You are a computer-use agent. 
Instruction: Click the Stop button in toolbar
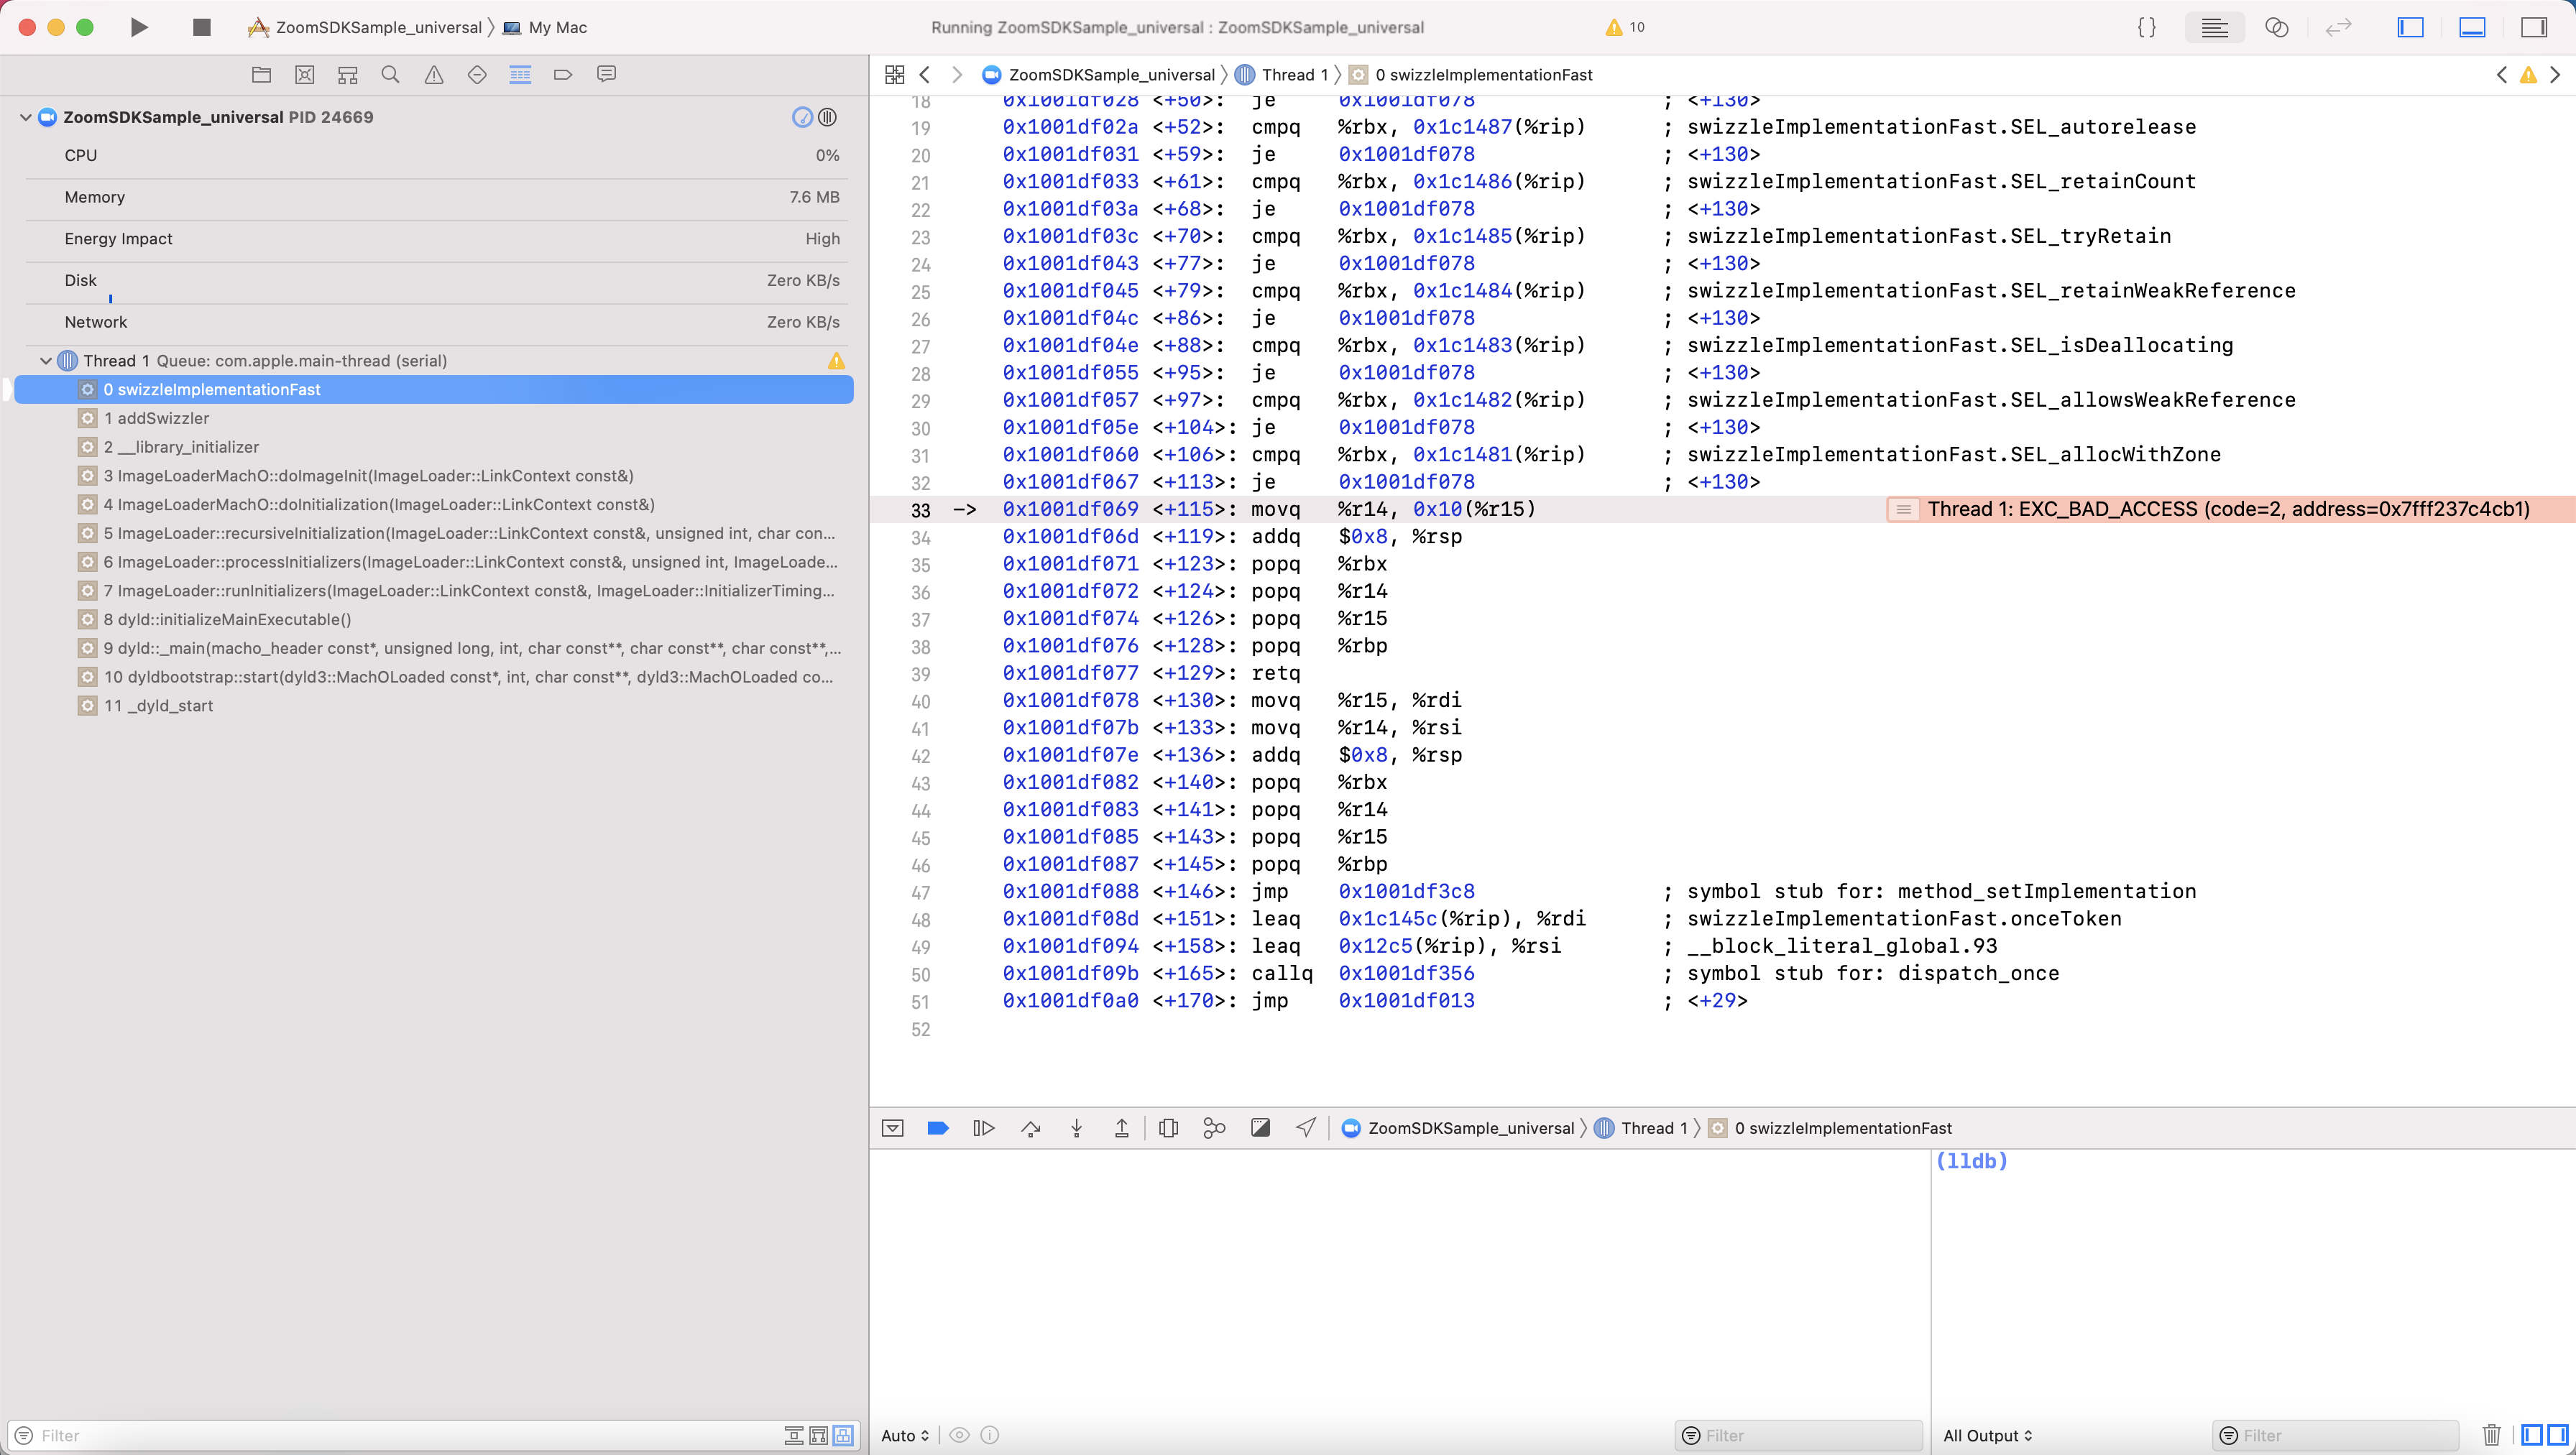pos(201,27)
